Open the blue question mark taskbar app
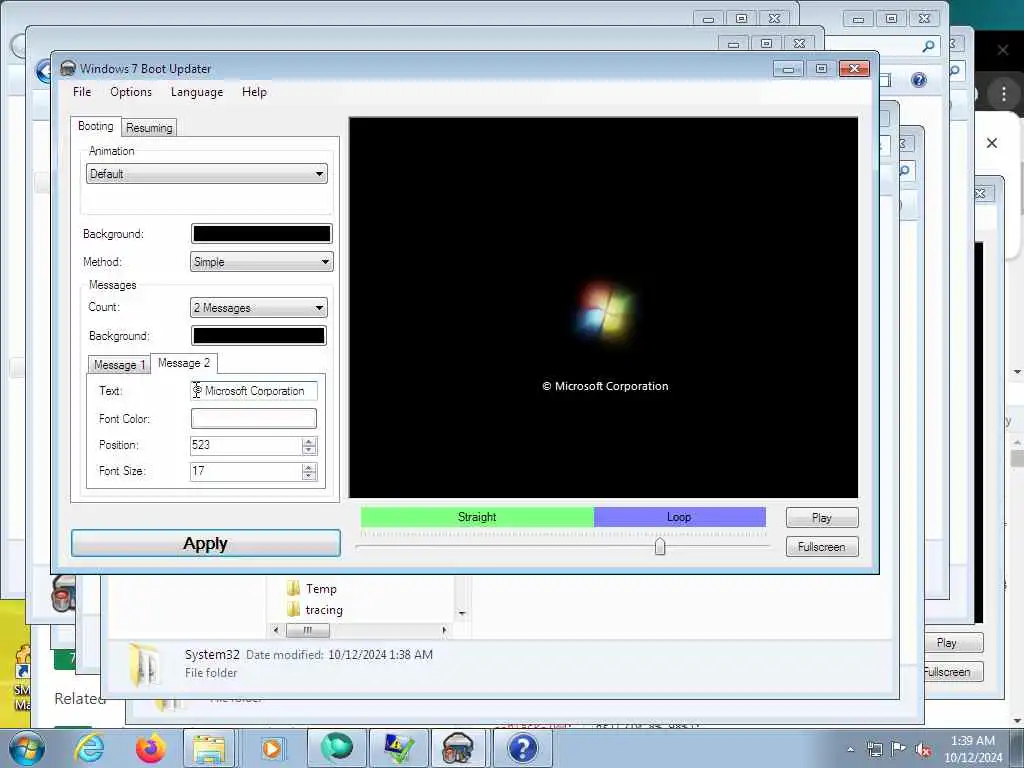The image size is (1024, 768). (522, 748)
